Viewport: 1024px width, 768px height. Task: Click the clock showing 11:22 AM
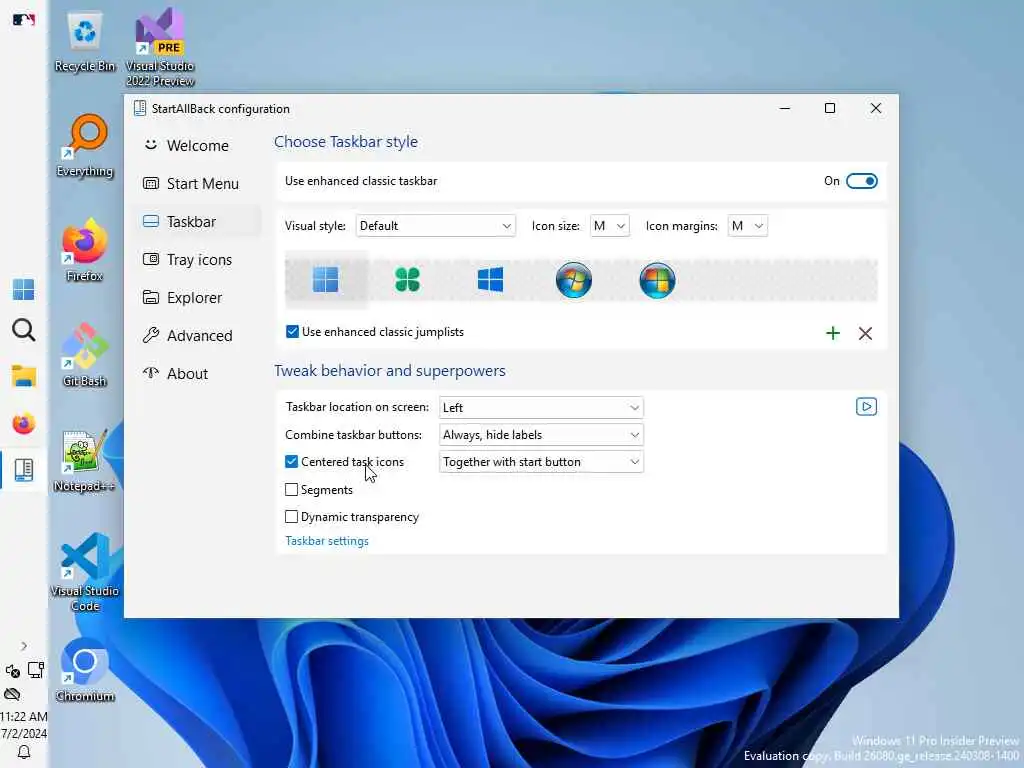(24, 716)
